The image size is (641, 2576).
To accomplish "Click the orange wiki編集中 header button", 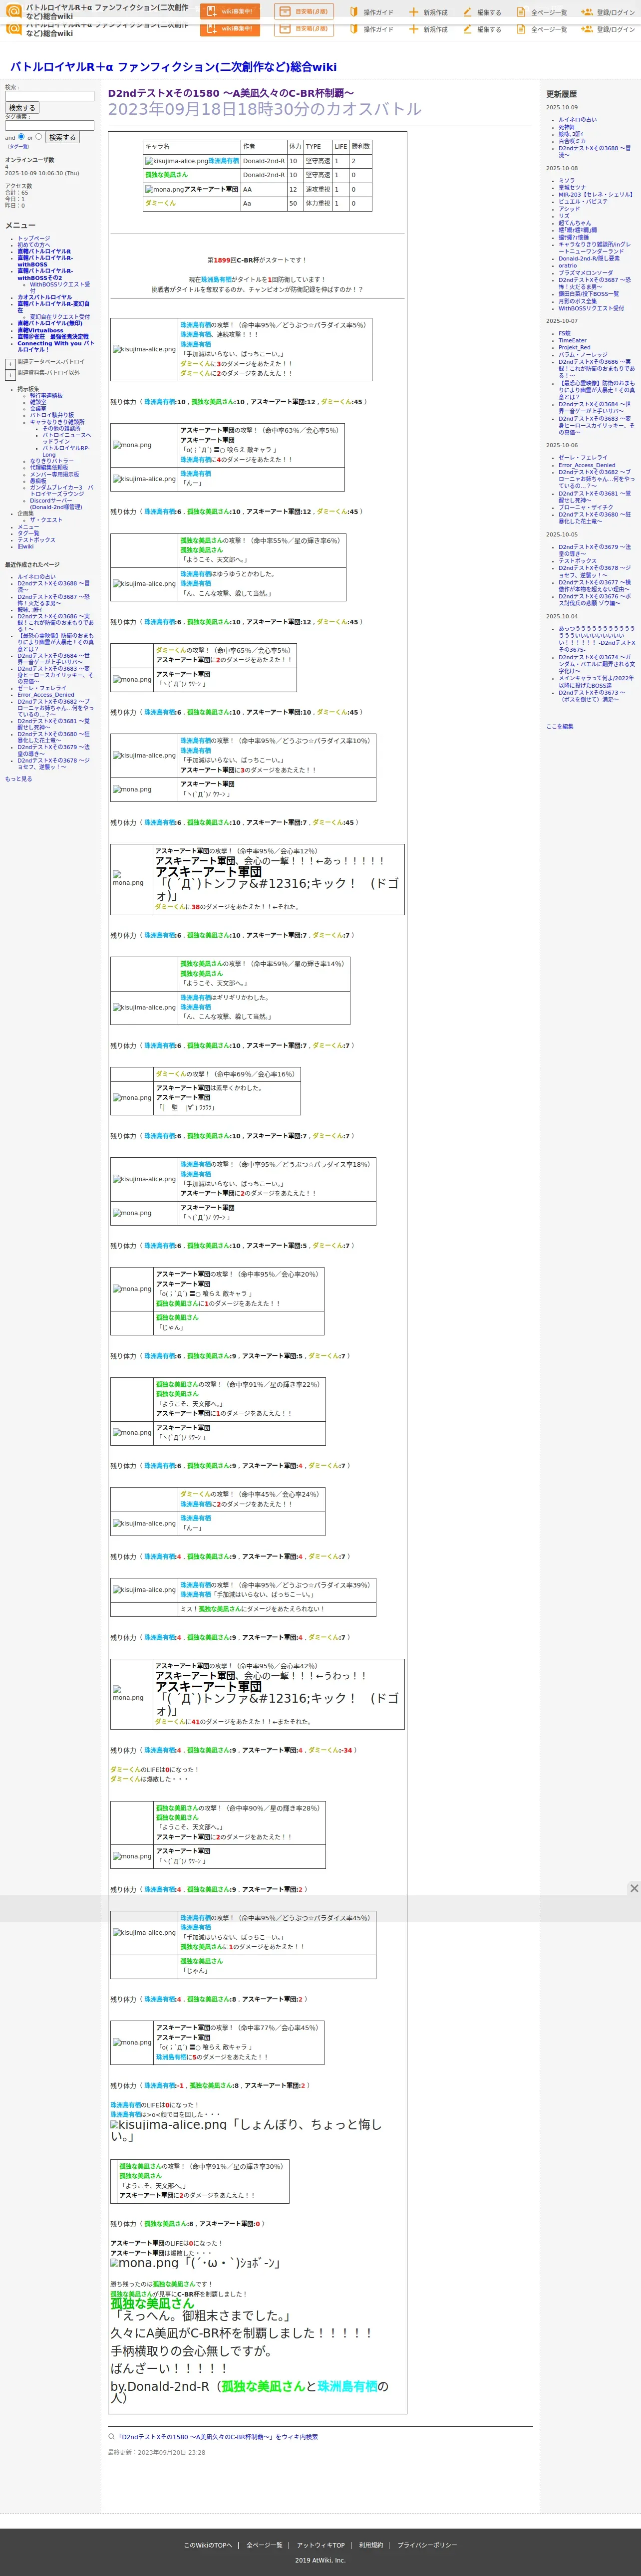I will (x=230, y=12).
